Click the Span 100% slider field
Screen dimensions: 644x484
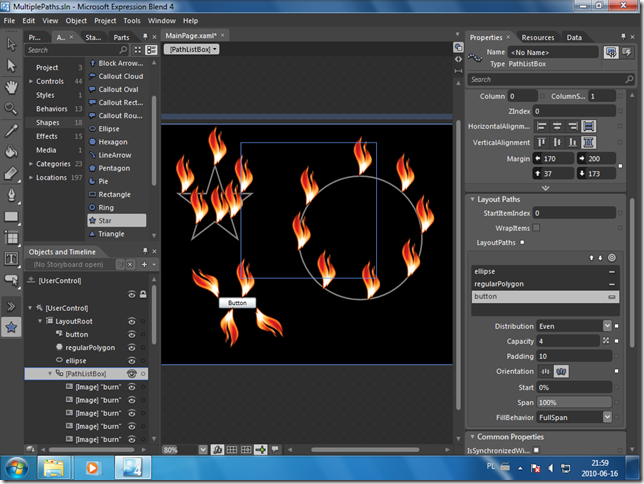click(574, 402)
